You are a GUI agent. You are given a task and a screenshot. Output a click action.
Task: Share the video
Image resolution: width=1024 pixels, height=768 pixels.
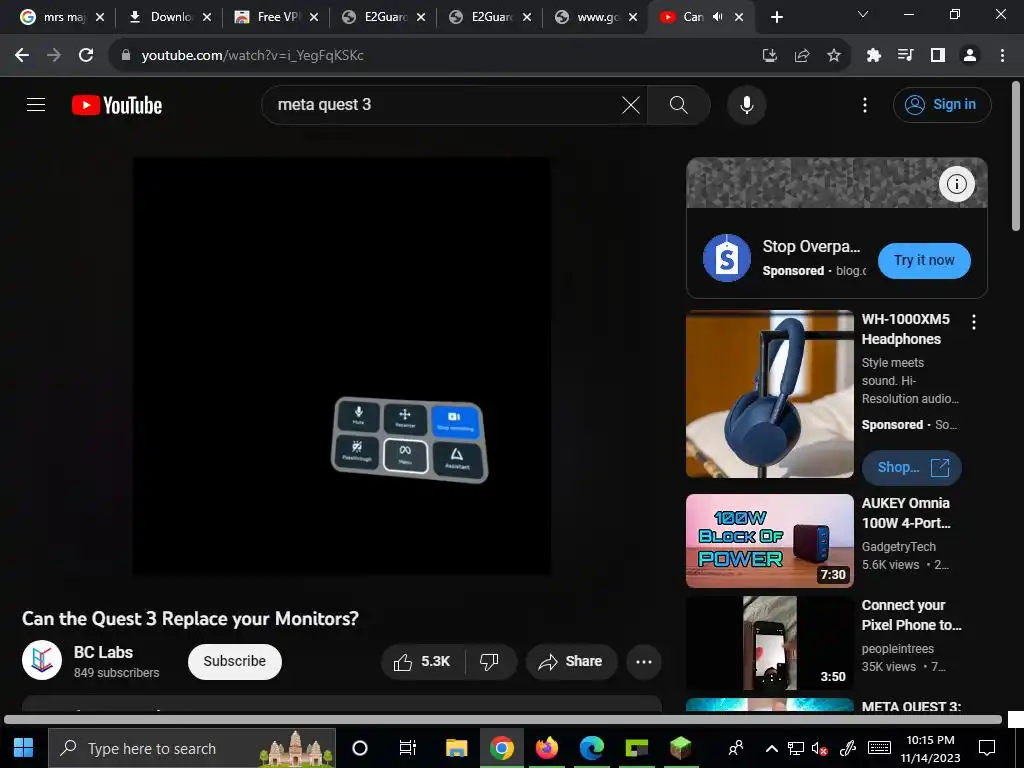coord(571,662)
